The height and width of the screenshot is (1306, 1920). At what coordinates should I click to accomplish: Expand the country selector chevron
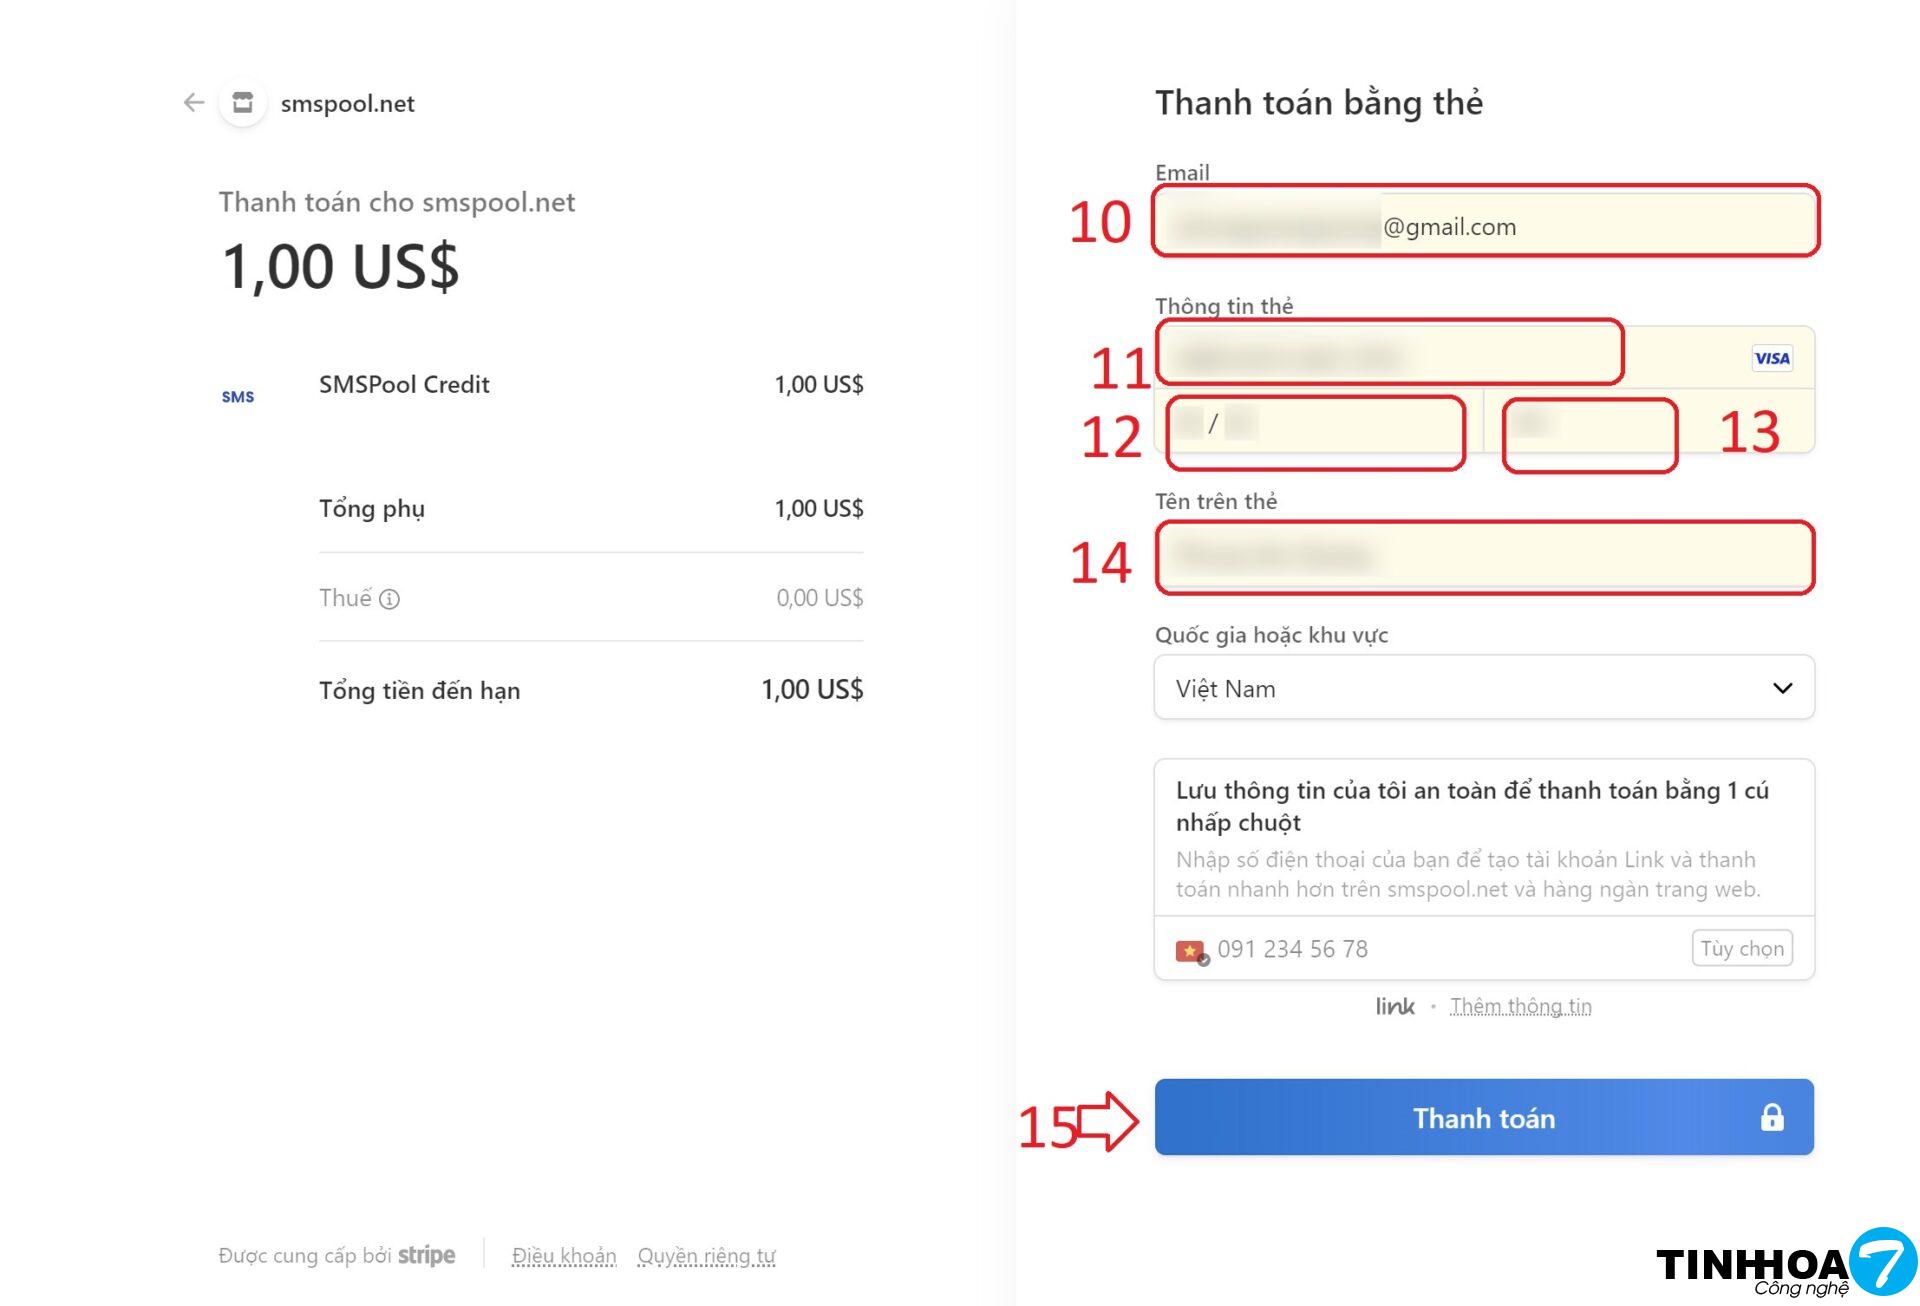1782,688
